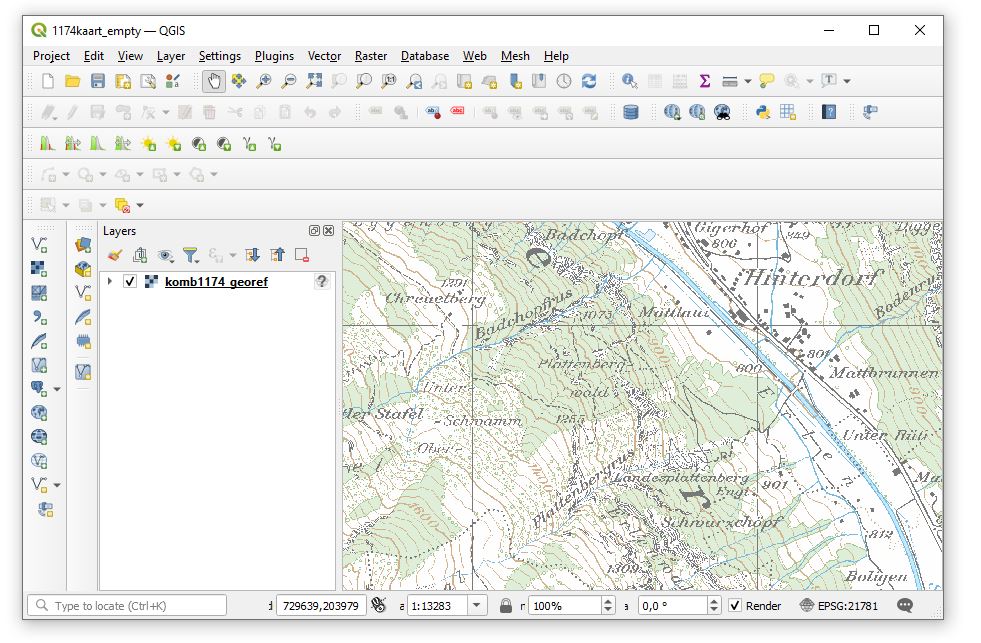This screenshot has width=981, height=643.
Task: Toggle the scale lock padlock icon
Action: [x=506, y=606]
